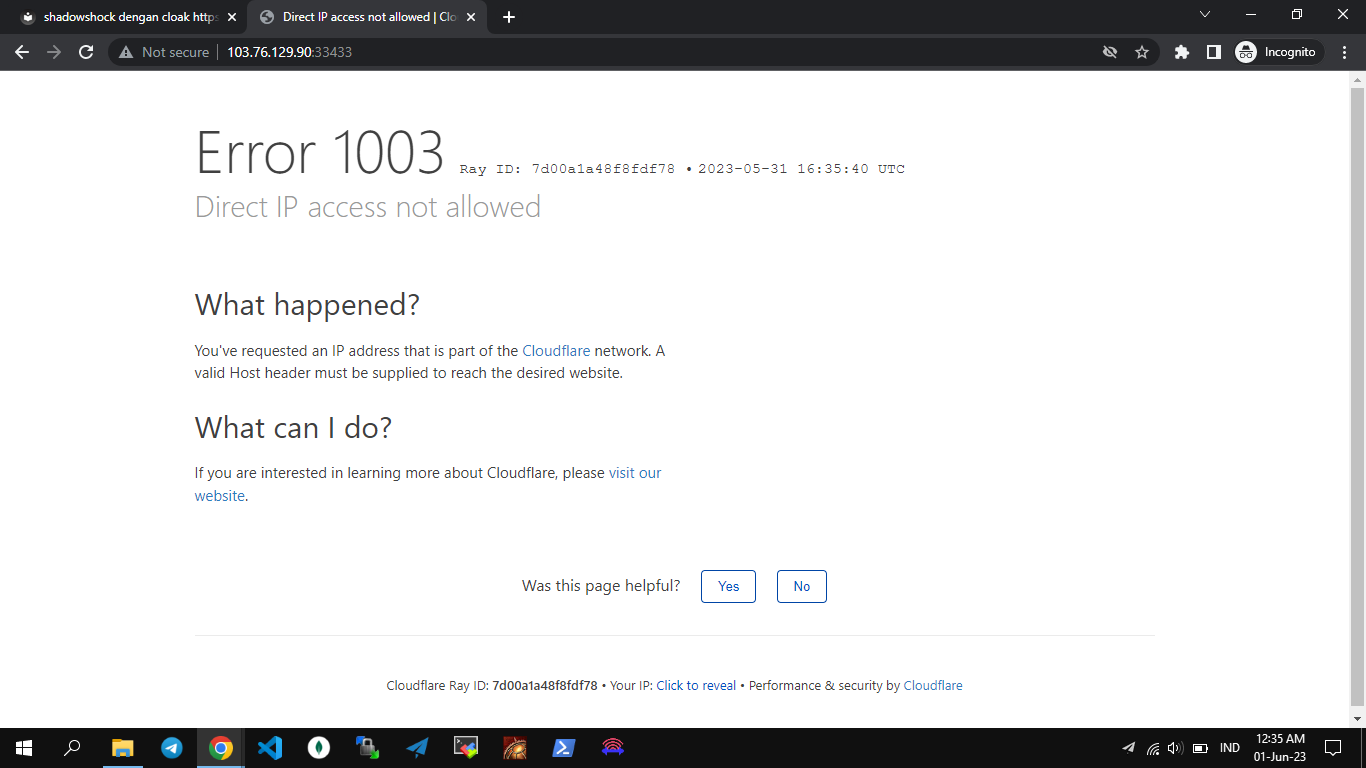Click the No feedback button
Screen dimensions: 1366x768
(801, 586)
